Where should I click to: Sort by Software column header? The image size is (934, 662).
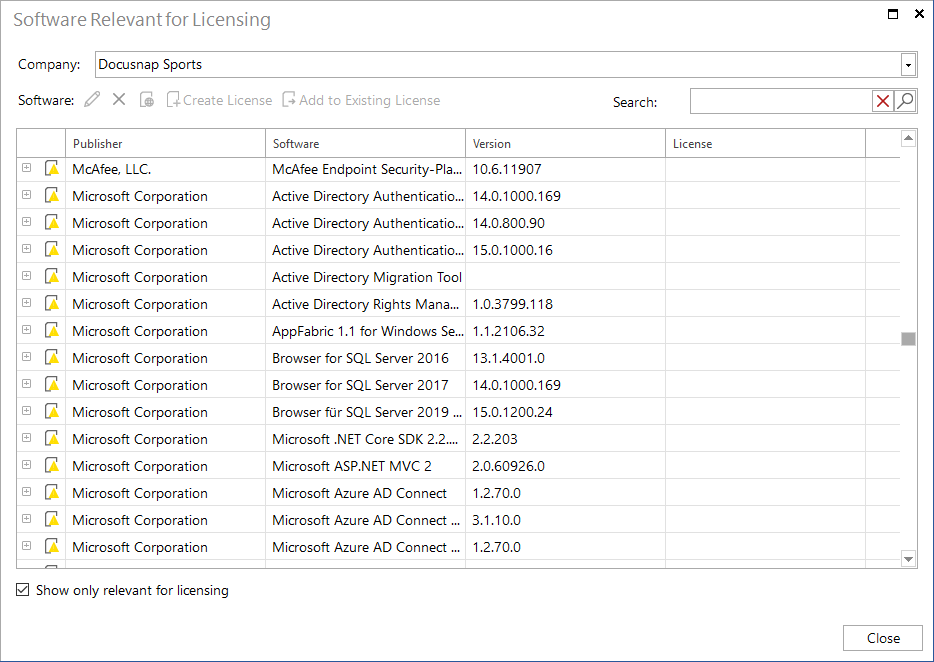coord(365,144)
